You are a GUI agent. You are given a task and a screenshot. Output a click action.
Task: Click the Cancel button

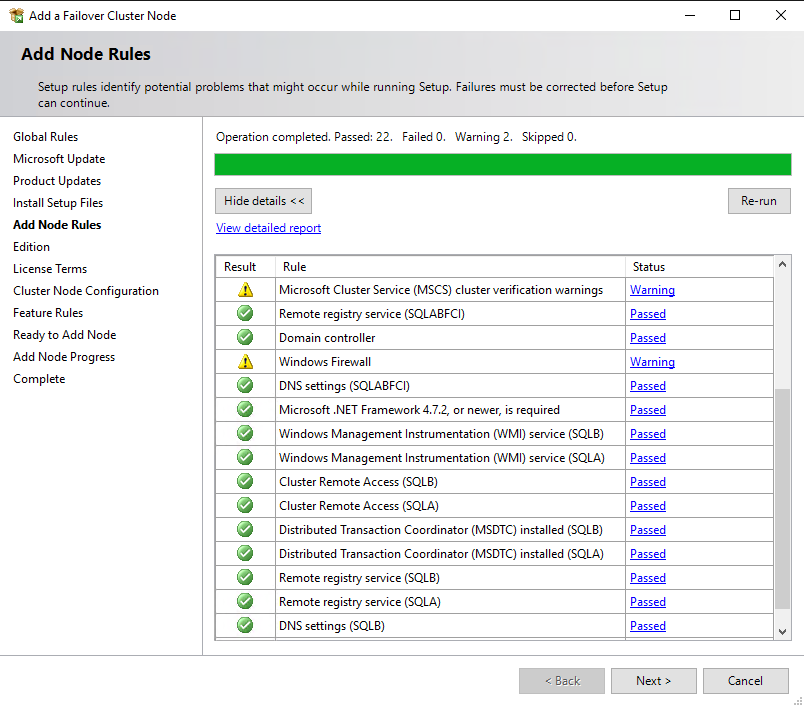click(745, 681)
